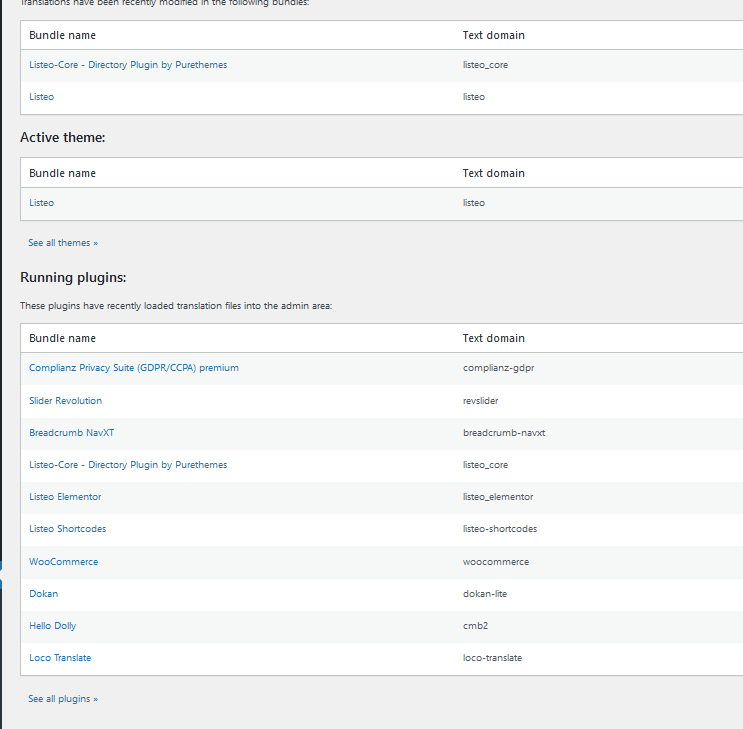Click Text domain header in Active theme table
743x729 pixels.
pos(494,173)
